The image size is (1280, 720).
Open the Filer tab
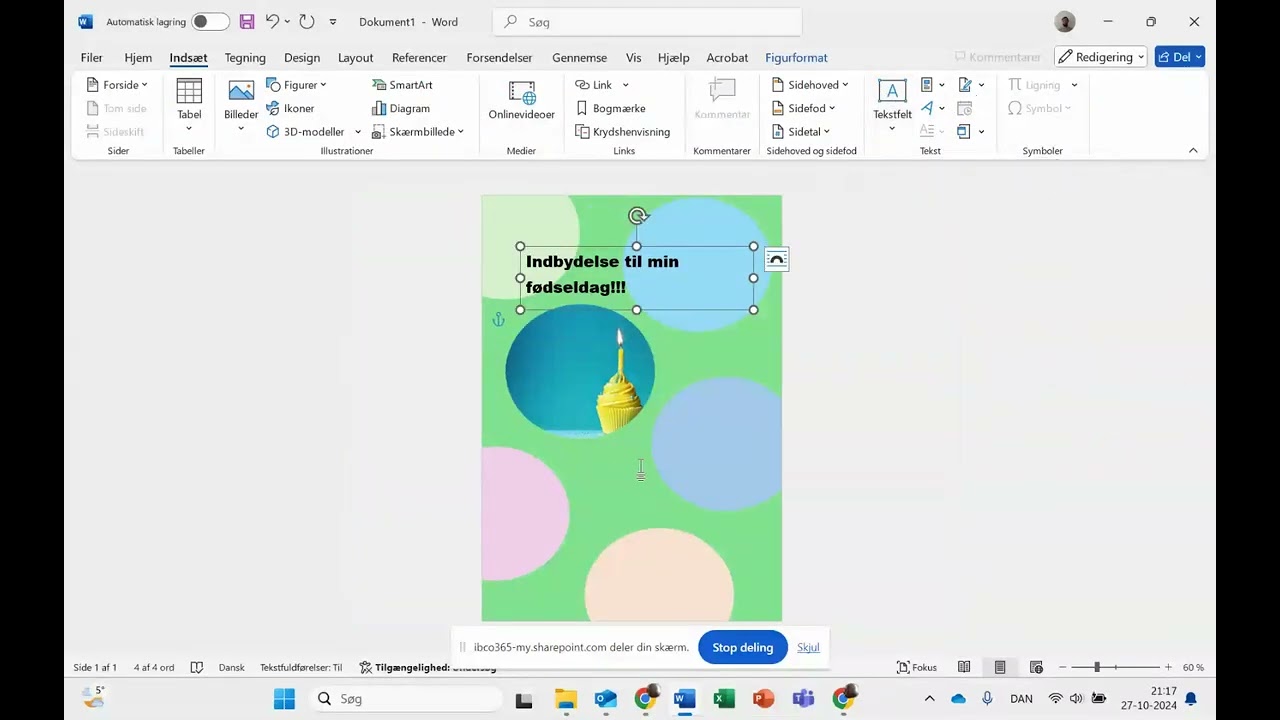coord(92,58)
